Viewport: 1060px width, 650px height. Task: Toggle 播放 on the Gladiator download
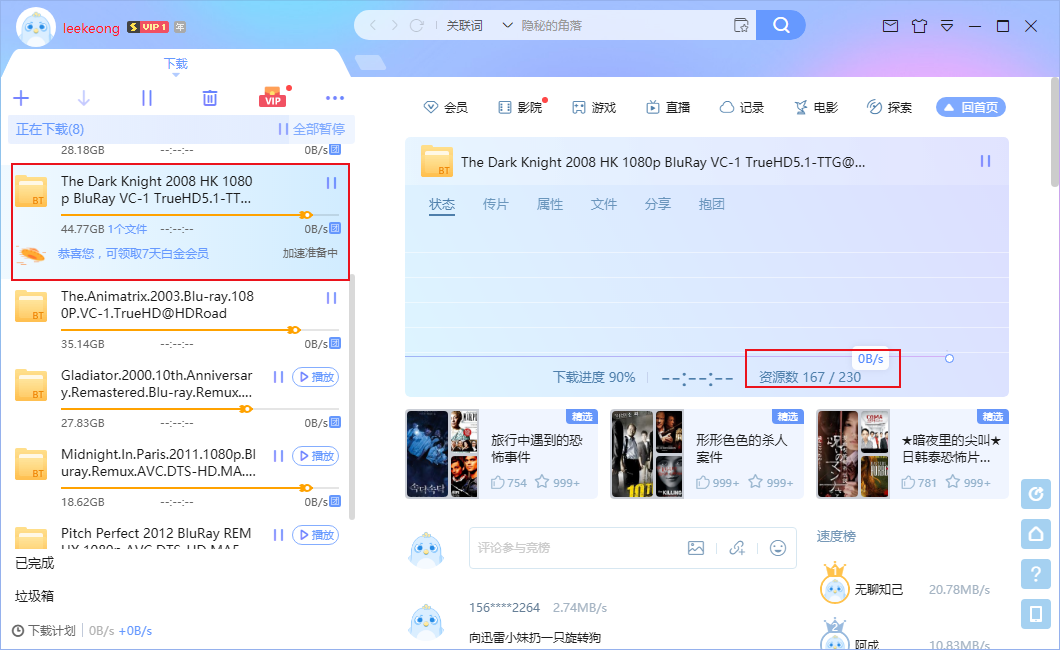pyautogui.click(x=315, y=378)
